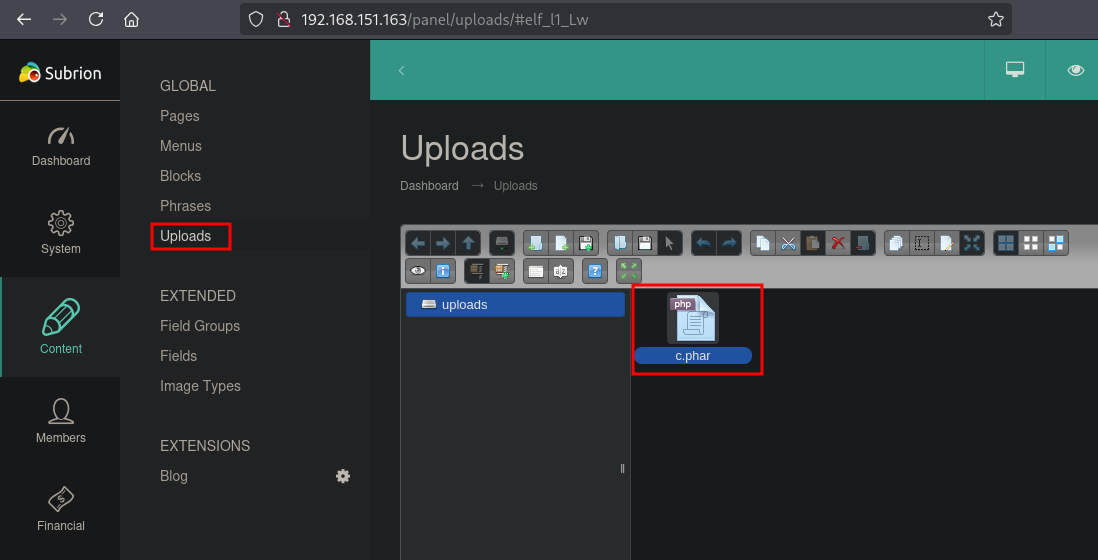Open the Field Groups link
Image resolution: width=1098 pixels, height=560 pixels.
click(x=200, y=326)
